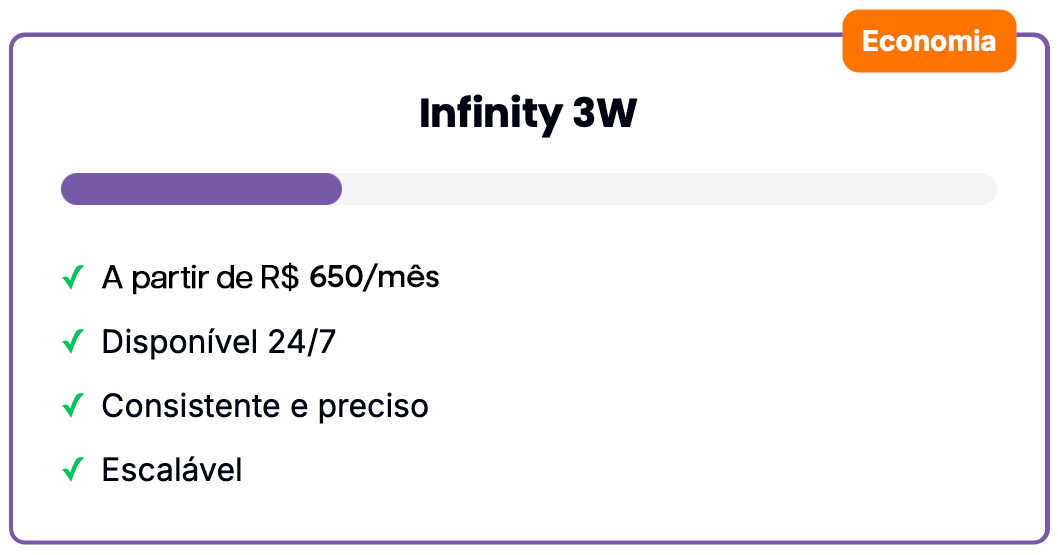Click the "24/7" availability text
This screenshot has width=1058, height=555.
[302, 342]
